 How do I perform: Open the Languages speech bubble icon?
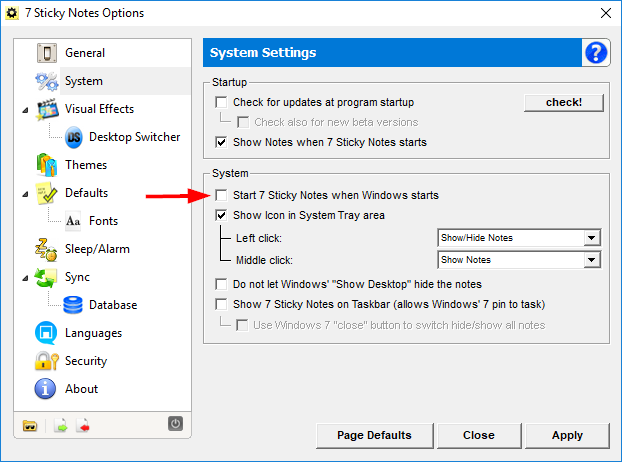tap(46, 333)
